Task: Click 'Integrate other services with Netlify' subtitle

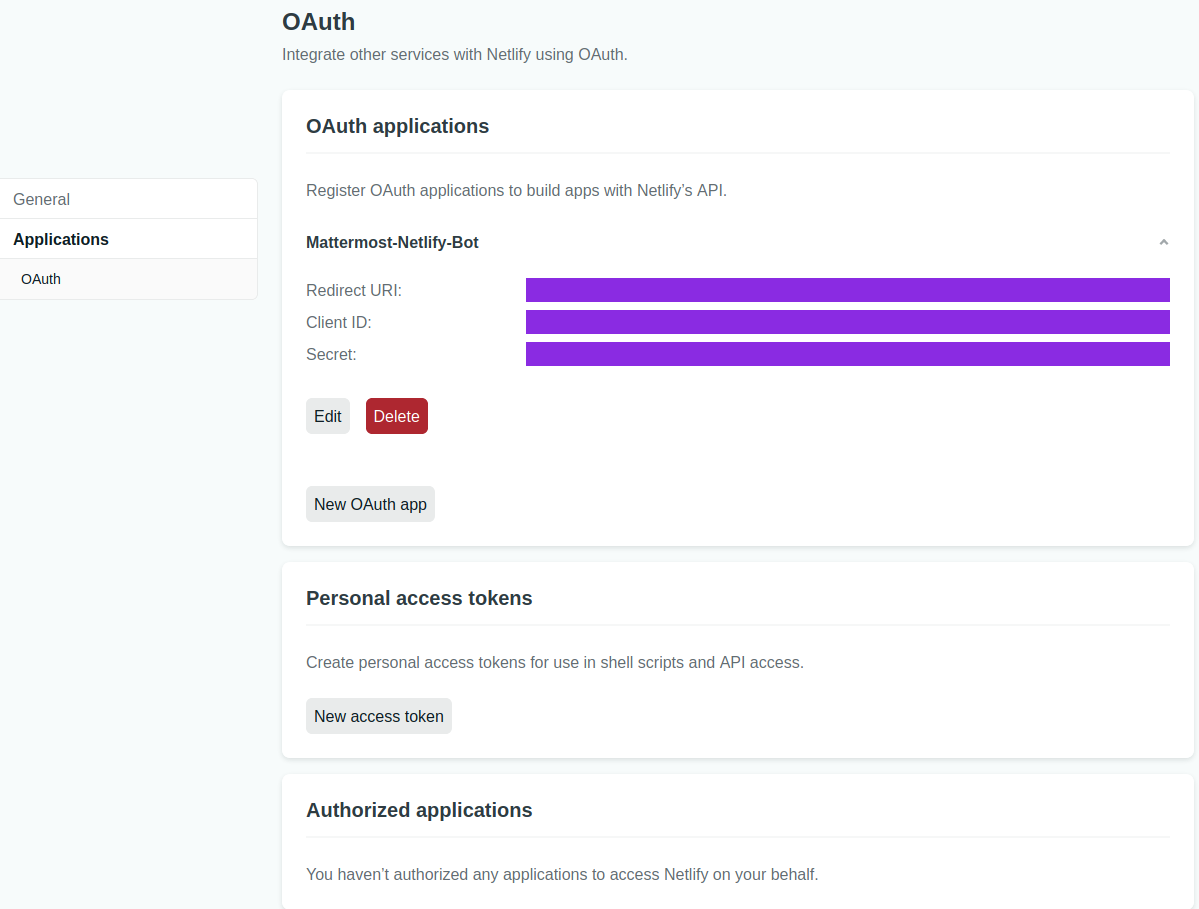Action: [455, 54]
